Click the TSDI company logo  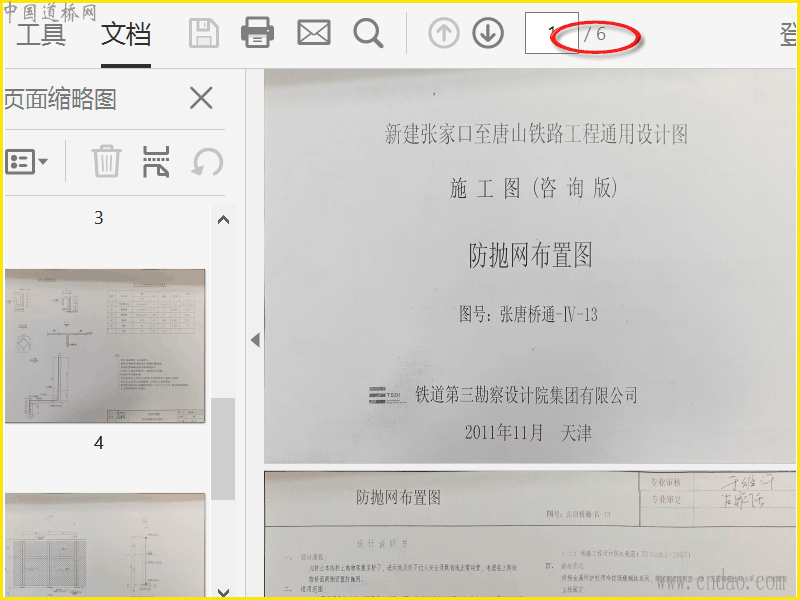coord(385,395)
